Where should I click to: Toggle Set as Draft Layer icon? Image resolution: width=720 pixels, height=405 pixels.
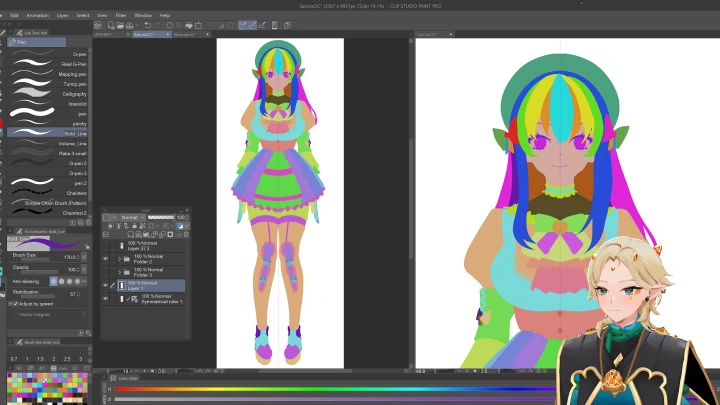pos(126,226)
